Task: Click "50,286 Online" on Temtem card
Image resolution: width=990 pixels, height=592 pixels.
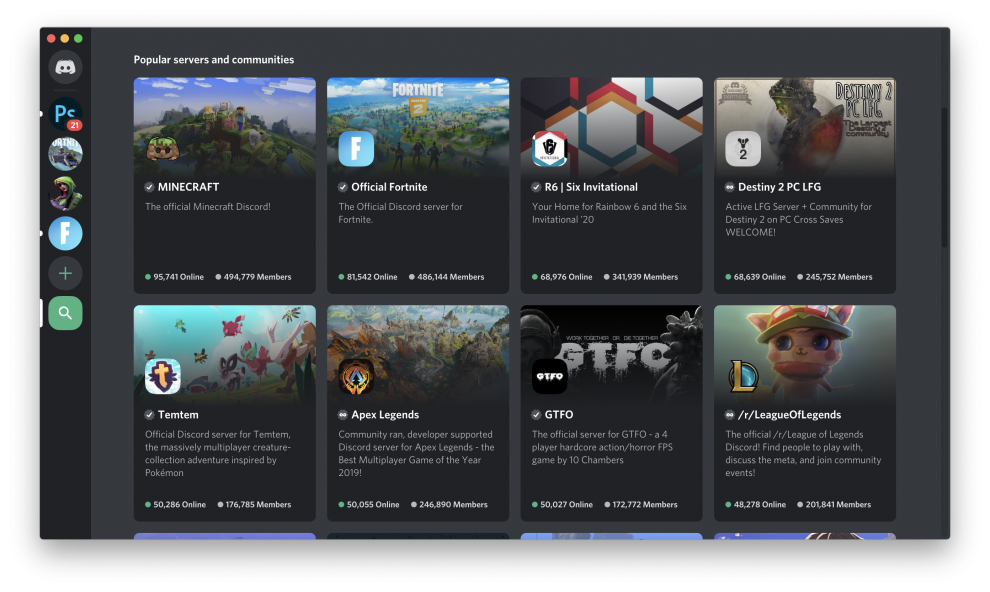Action: click(176, 504)
